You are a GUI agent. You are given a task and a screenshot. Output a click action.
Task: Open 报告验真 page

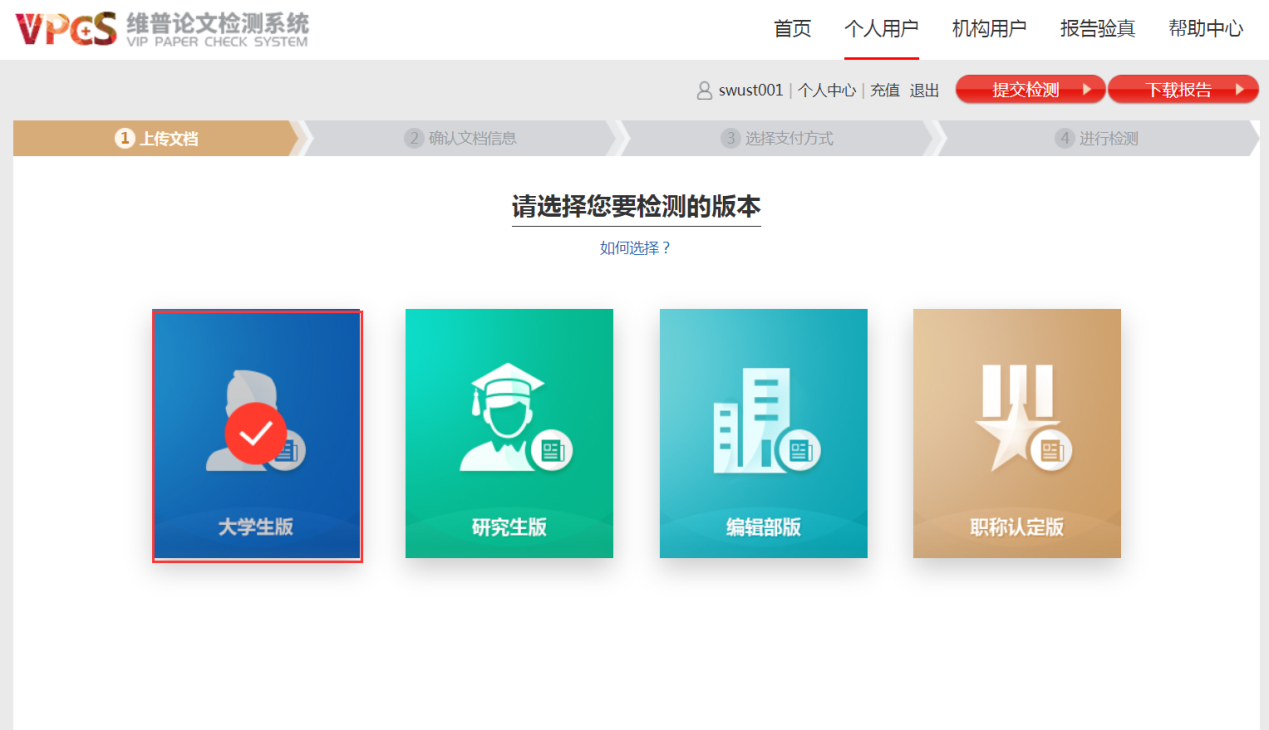click(x=1098, y=29)
